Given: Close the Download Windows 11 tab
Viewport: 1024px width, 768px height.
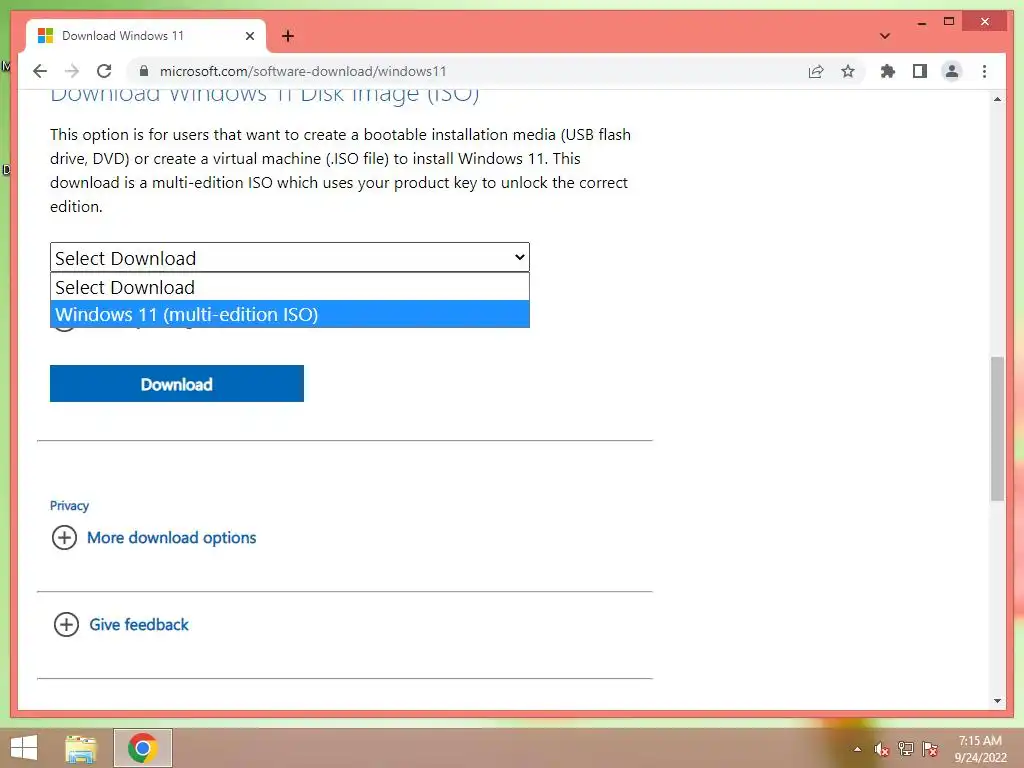Looking at the screenshot, I should [x=249, y=36].
